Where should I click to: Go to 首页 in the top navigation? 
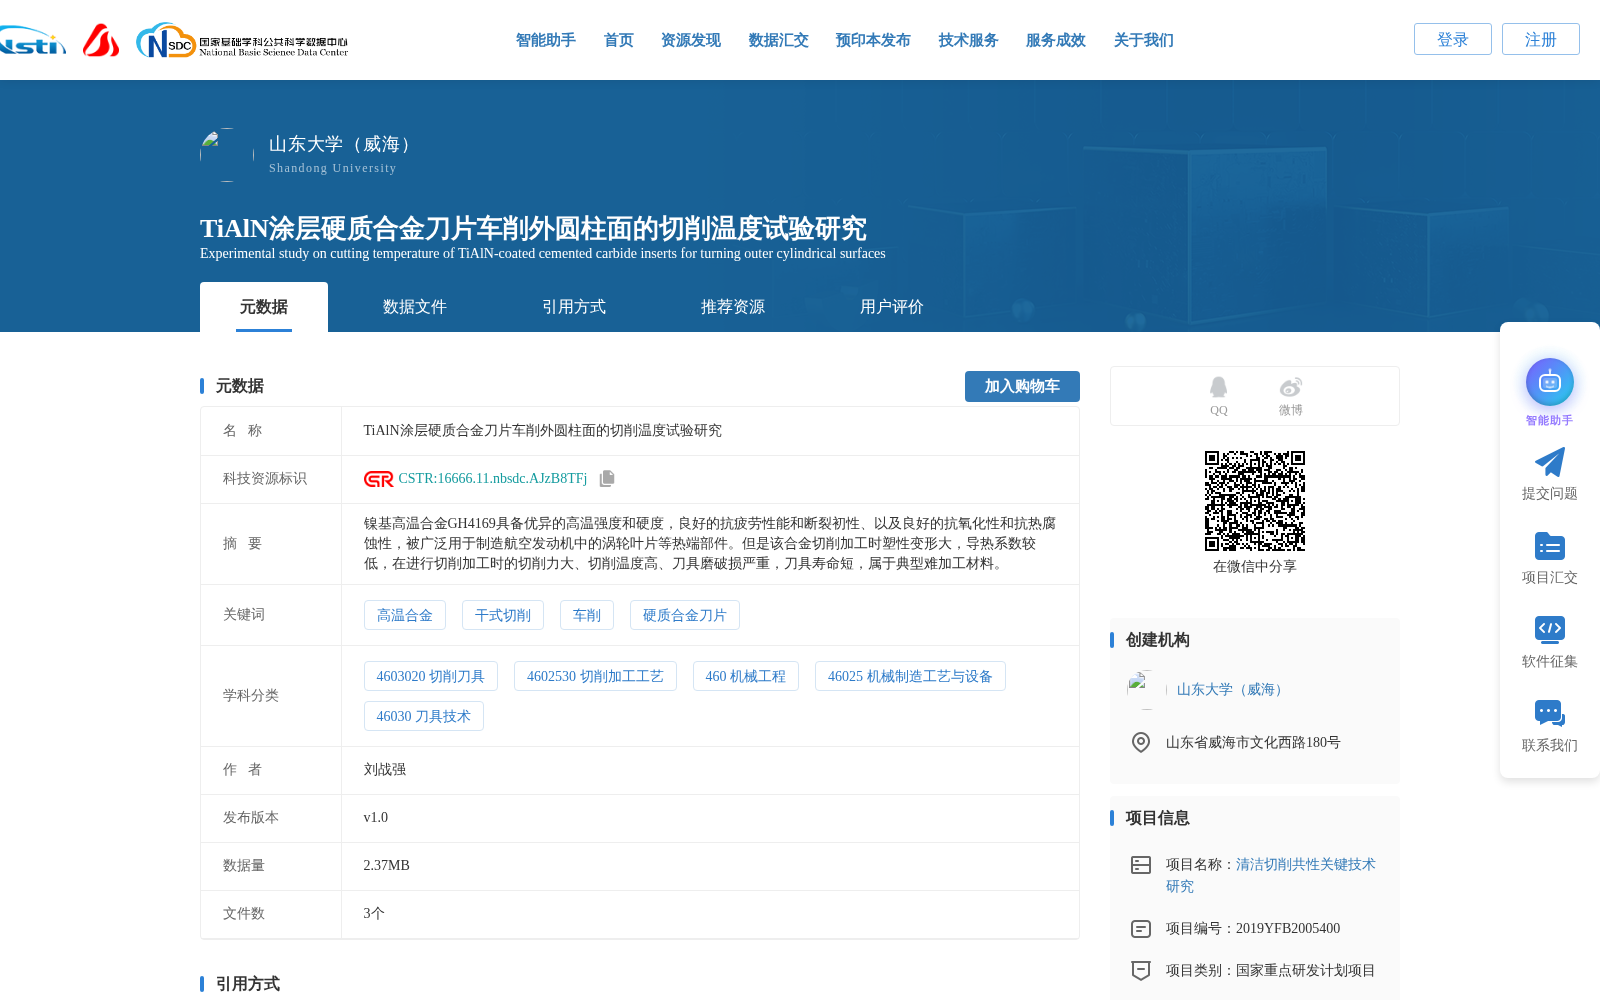point(618,40)
